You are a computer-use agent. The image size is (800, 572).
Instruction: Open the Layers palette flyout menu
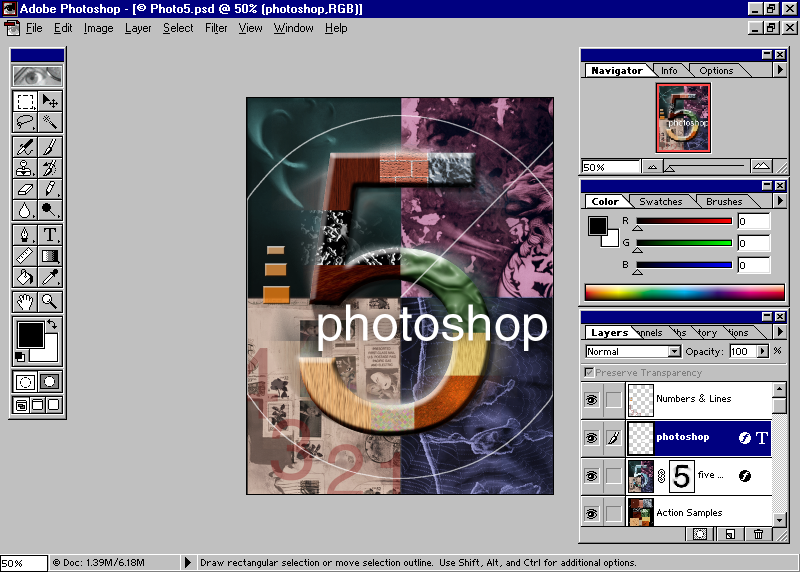pyautogui.click(x=780, y=332)
